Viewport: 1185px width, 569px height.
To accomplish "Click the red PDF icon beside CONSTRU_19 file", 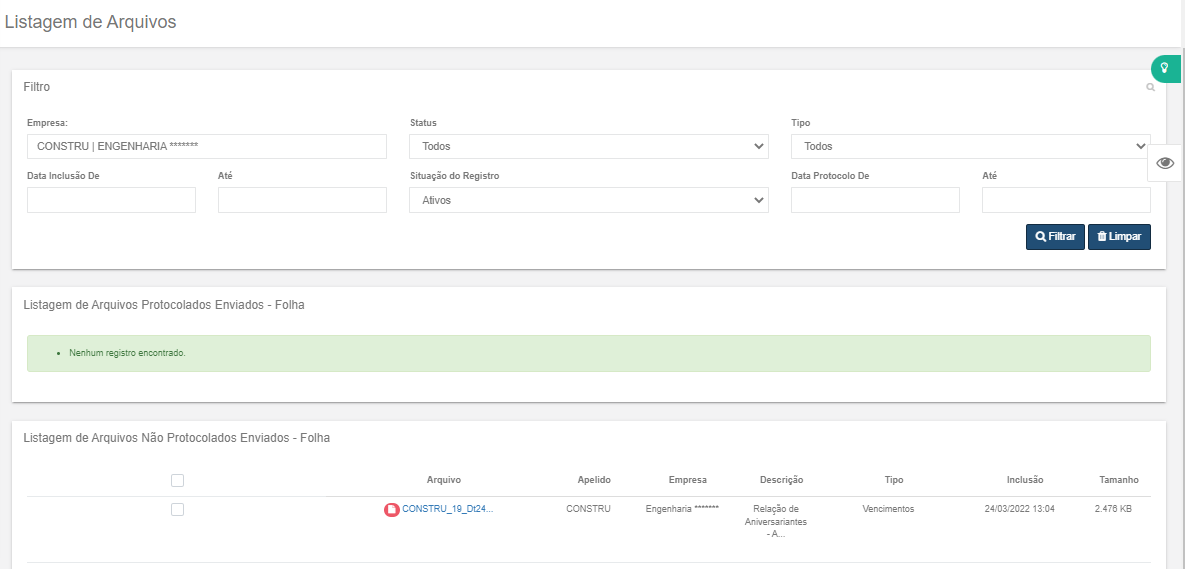I will coord(392,510).
